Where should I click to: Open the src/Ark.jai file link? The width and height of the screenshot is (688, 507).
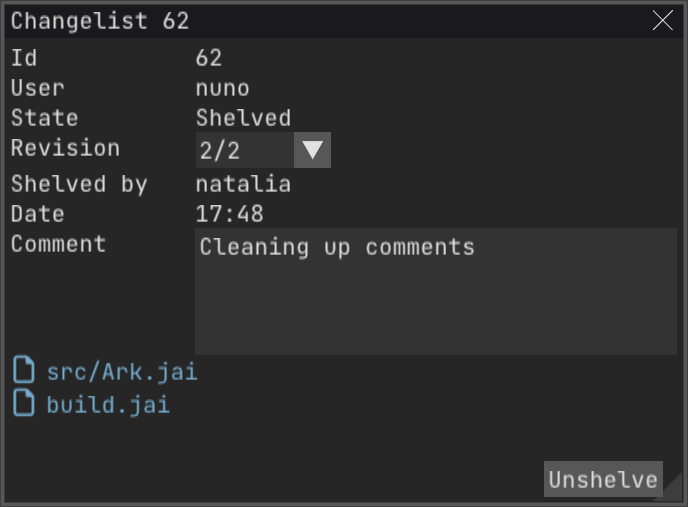[122, 372]
